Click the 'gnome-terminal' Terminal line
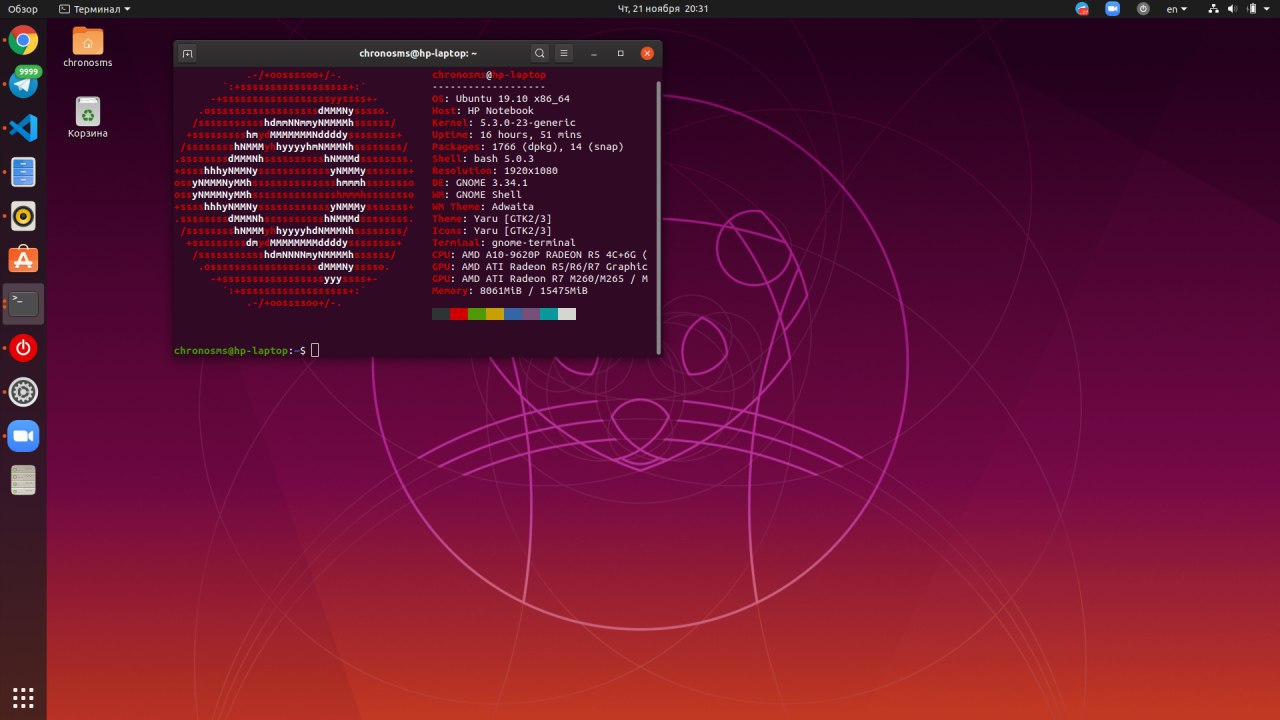 click(504, 243)
